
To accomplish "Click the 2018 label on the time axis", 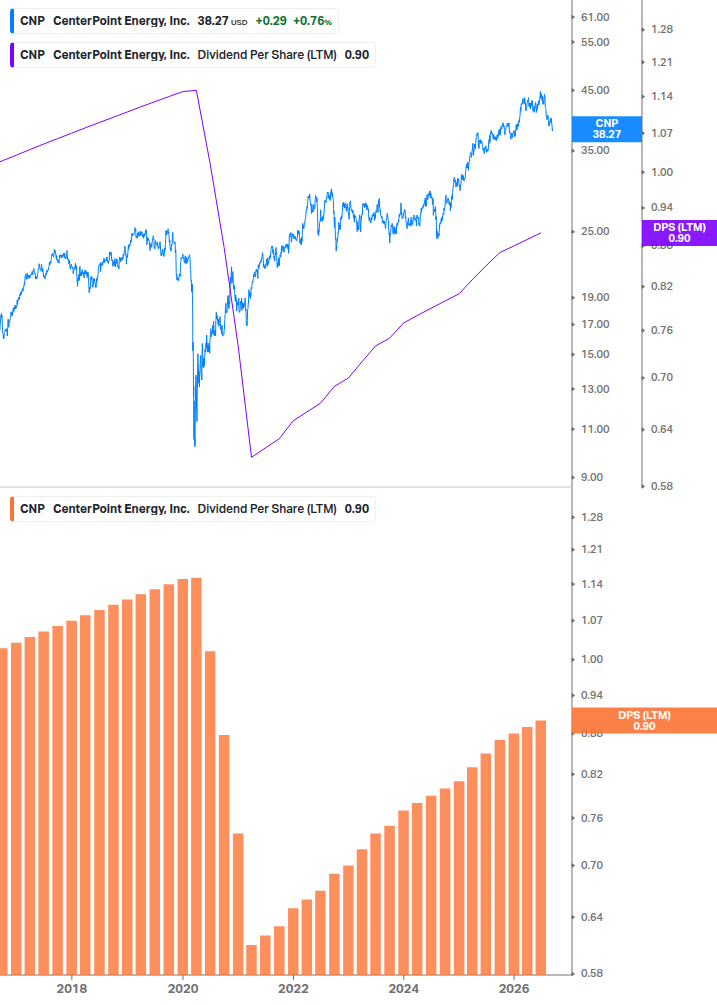I will [72, 989].
